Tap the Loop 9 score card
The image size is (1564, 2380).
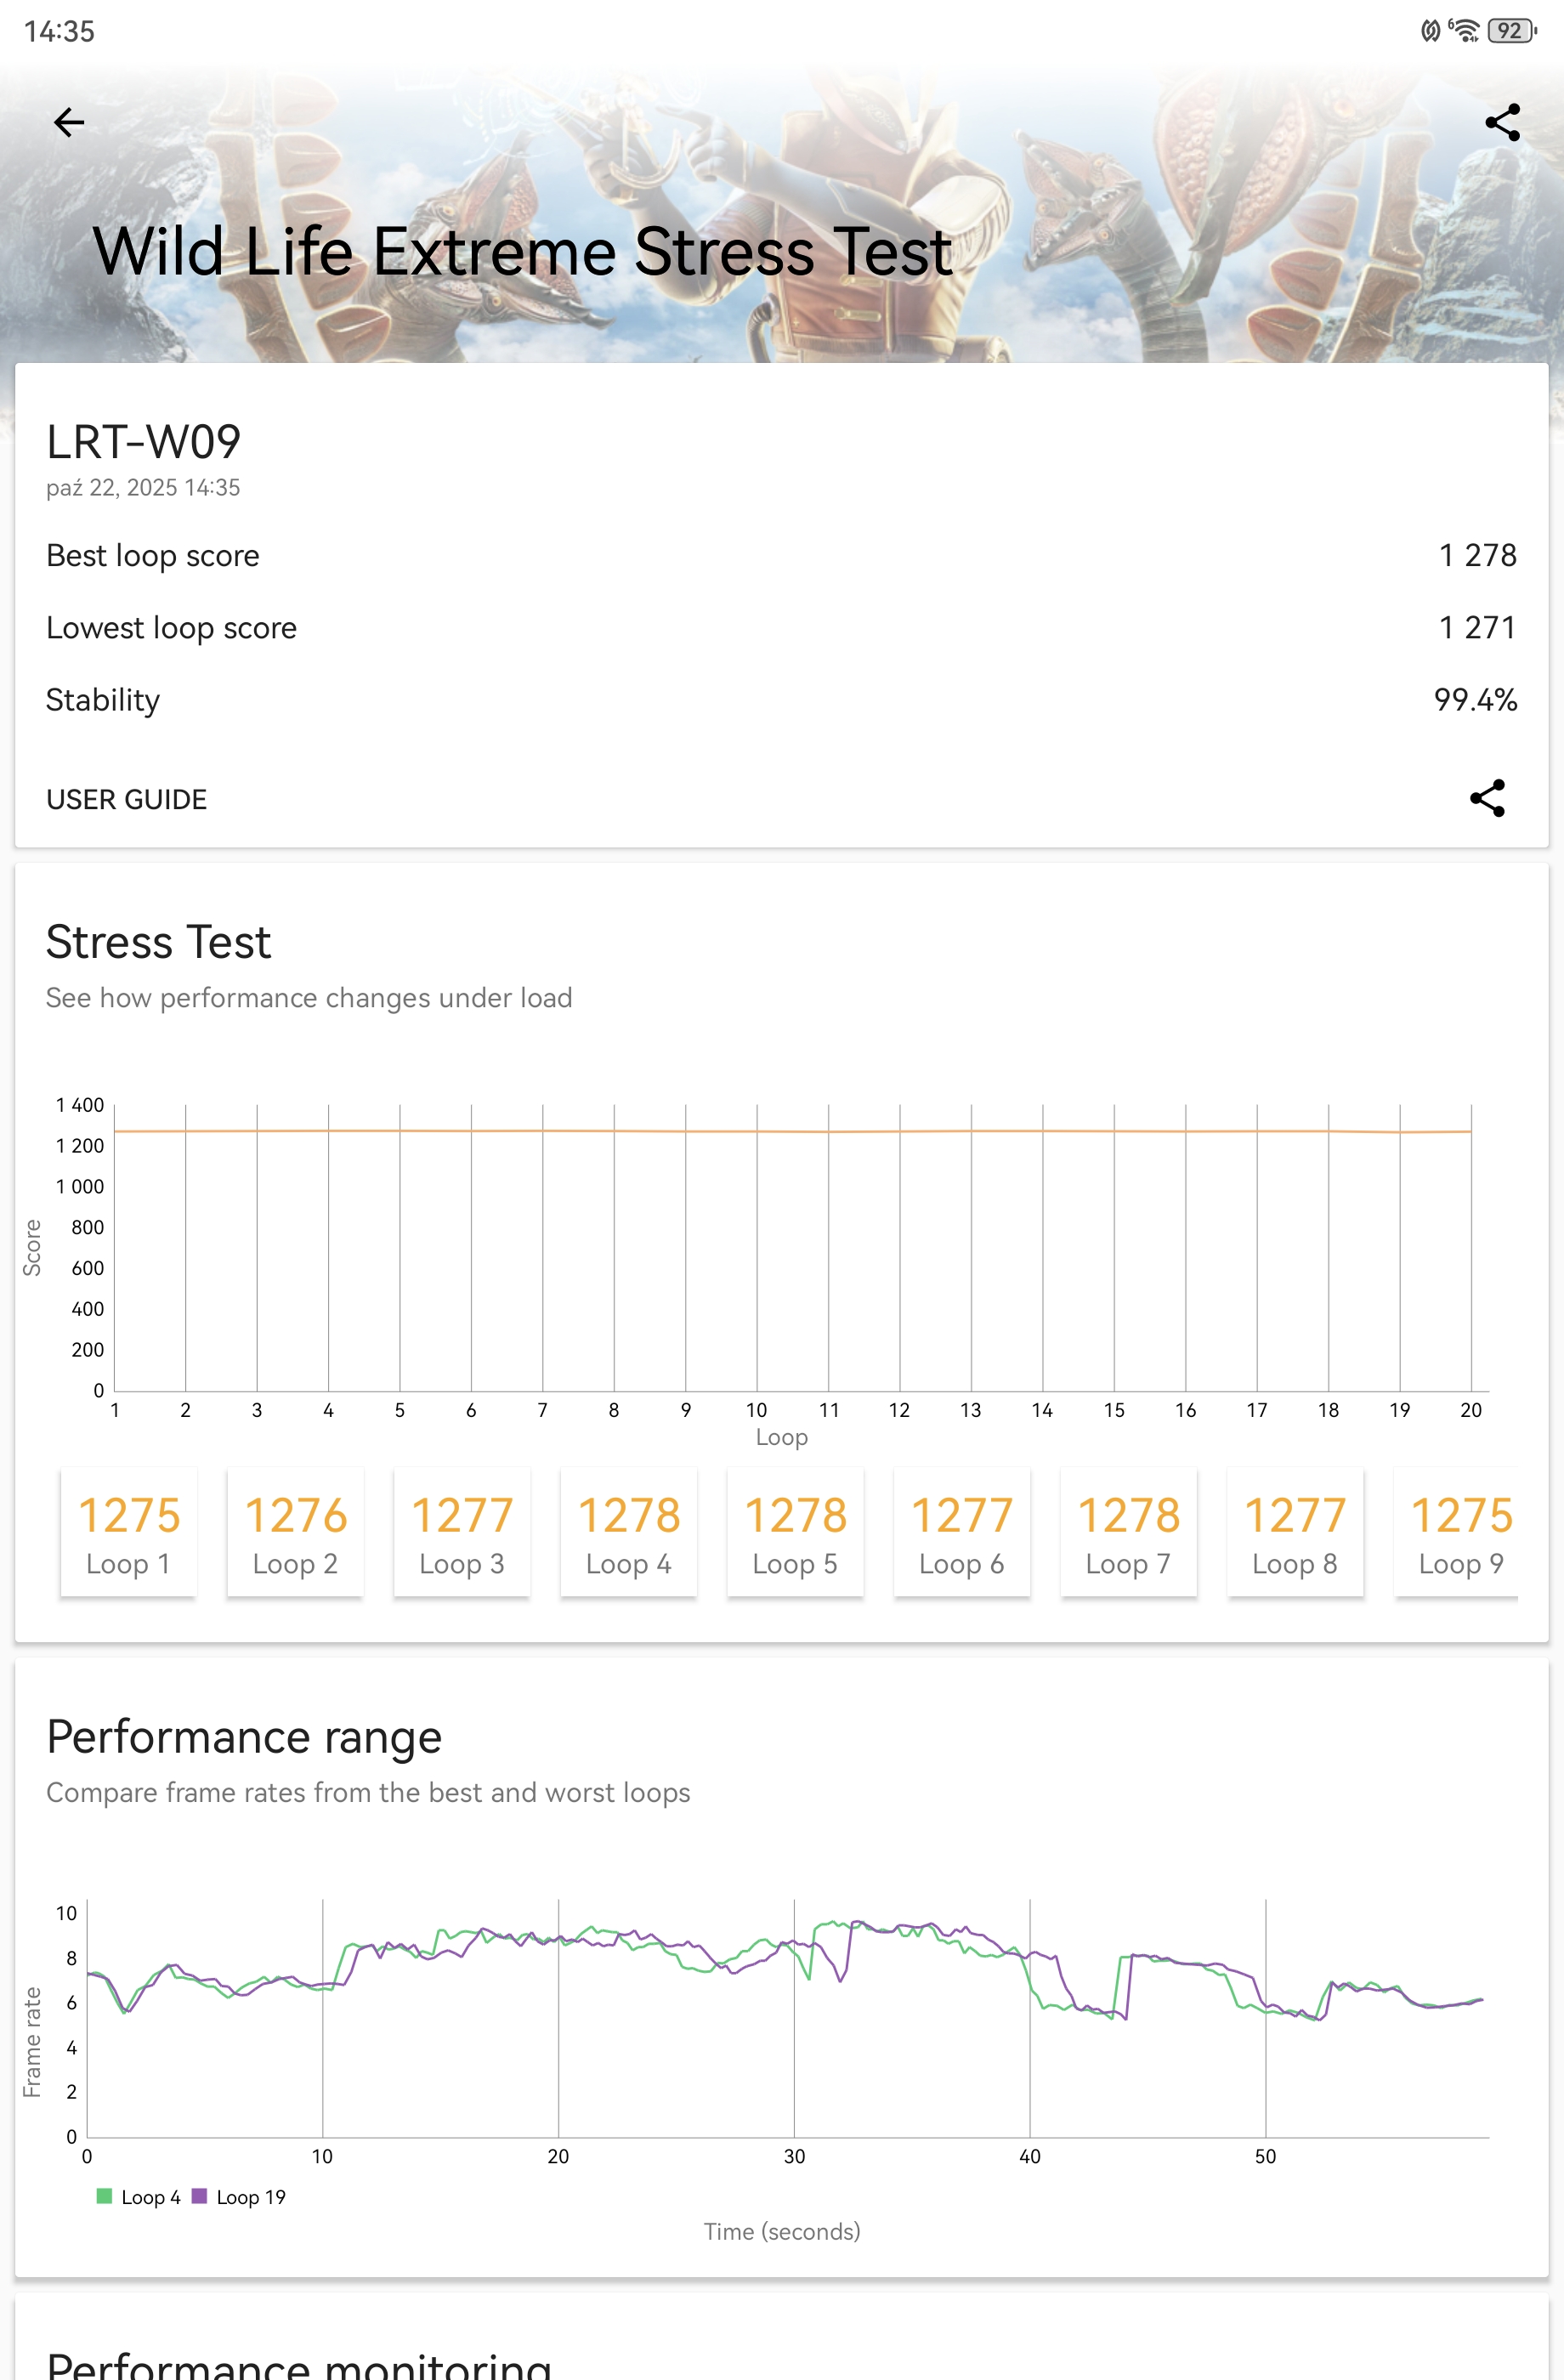[x=1460, y=1532]
